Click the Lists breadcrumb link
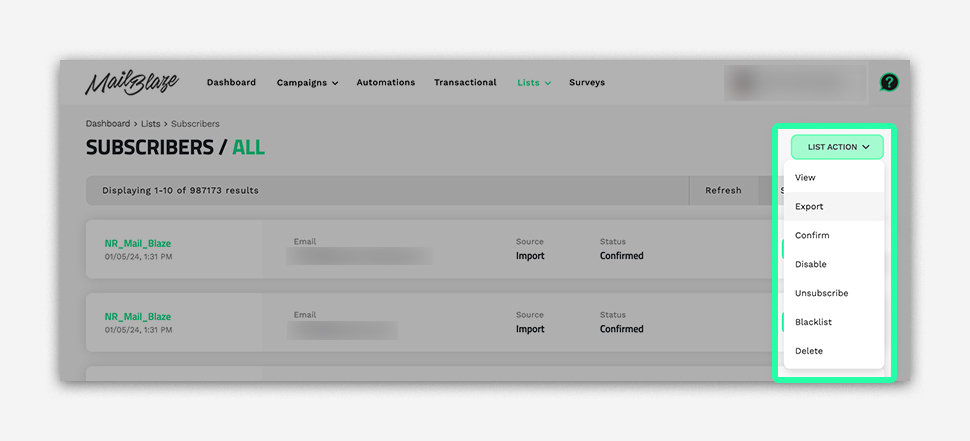 click(x=150, y=124)
